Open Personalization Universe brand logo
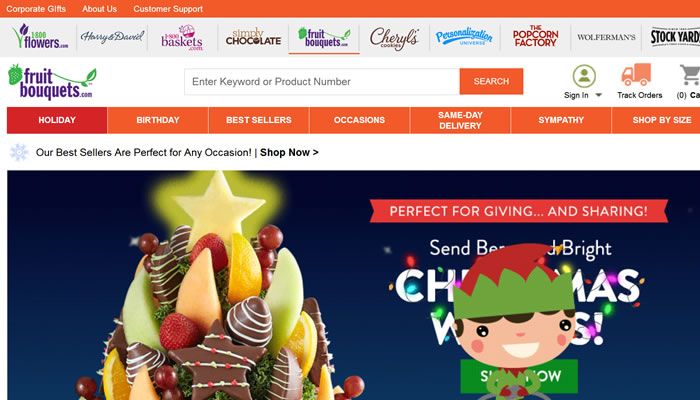The height and width of the screenshot is (400, 700). coord(464,37)
